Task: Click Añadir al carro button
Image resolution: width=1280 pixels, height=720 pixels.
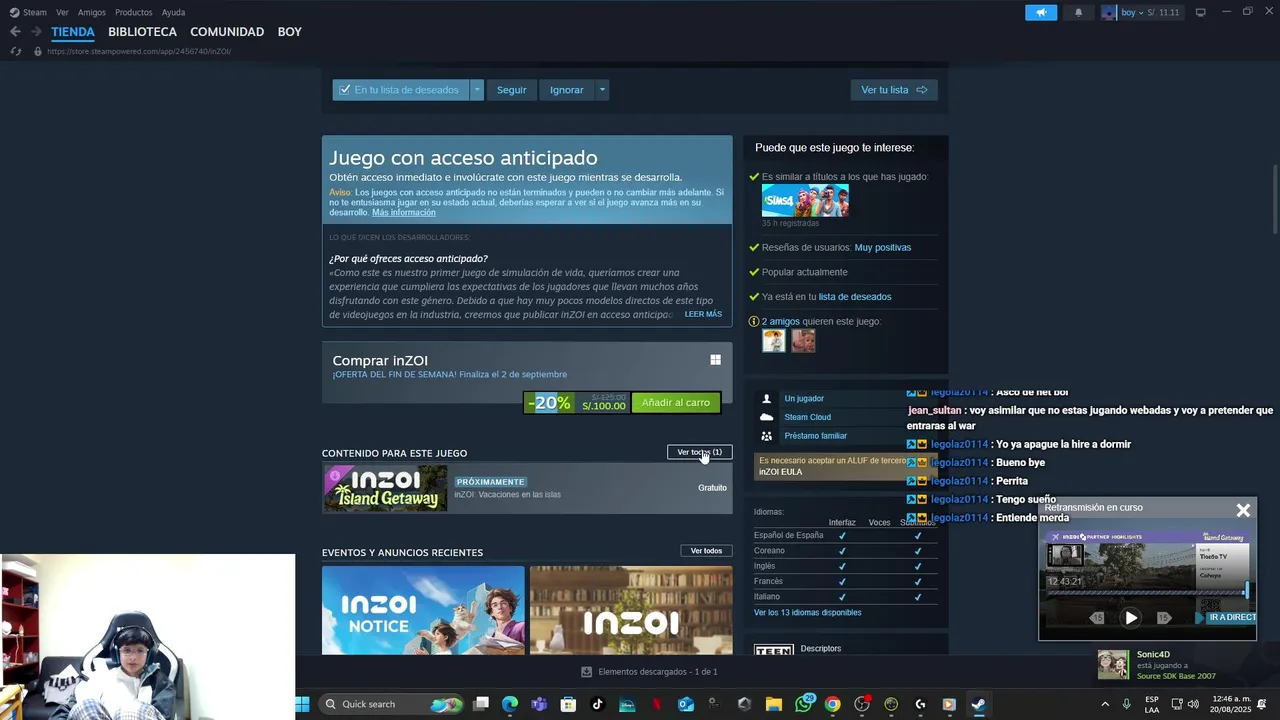Action: 676,403
